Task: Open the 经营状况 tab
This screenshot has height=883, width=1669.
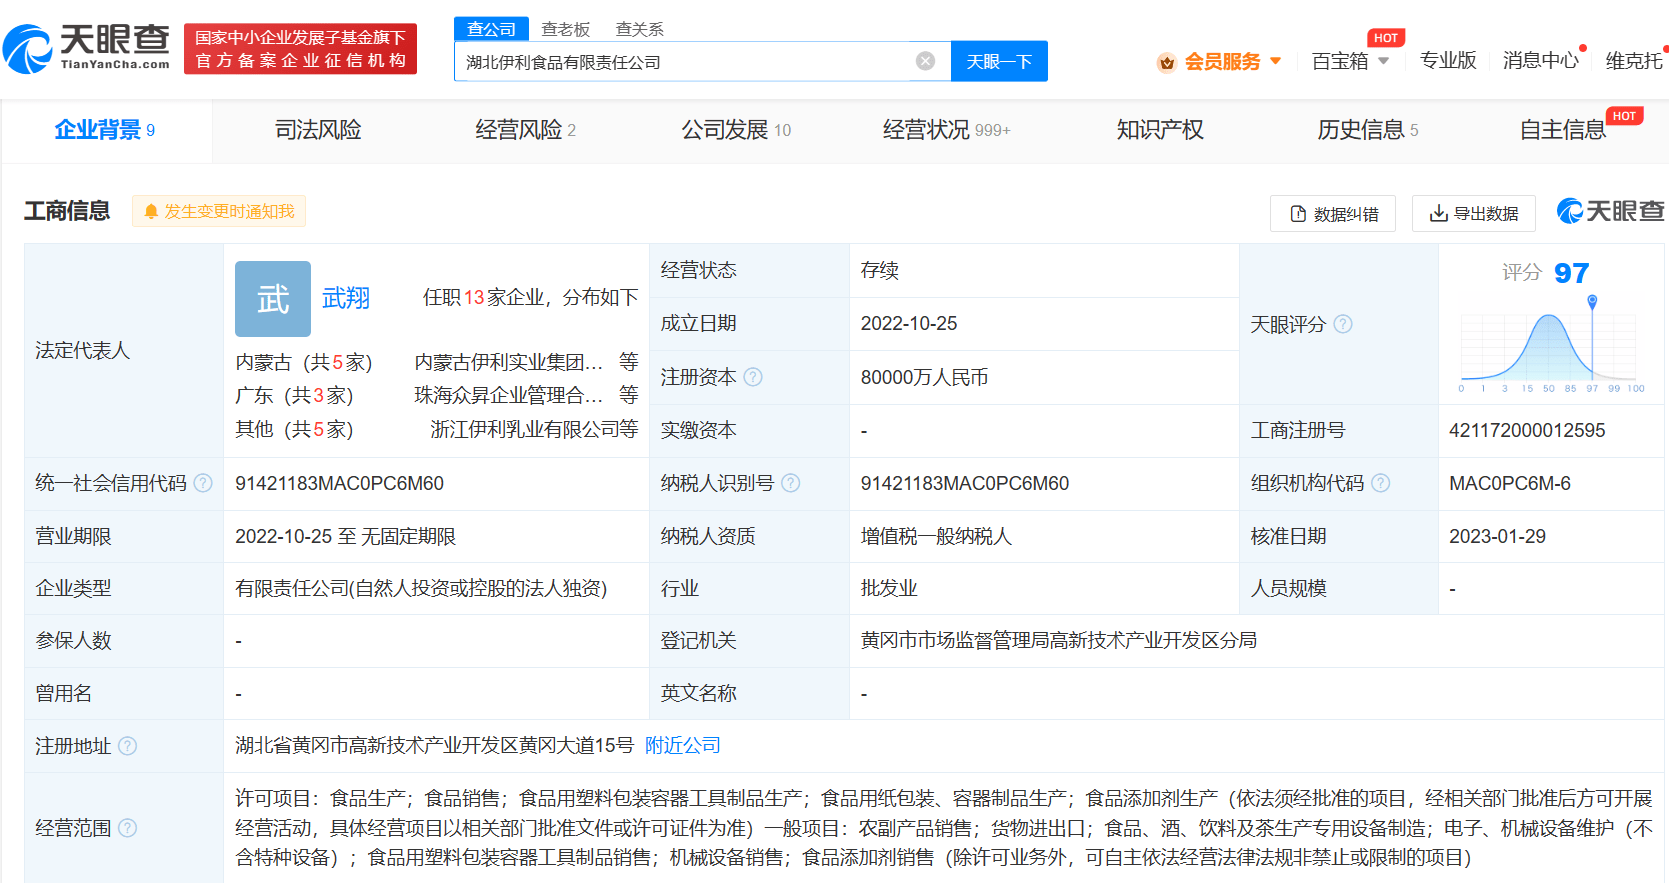Action: coord(946,130)
